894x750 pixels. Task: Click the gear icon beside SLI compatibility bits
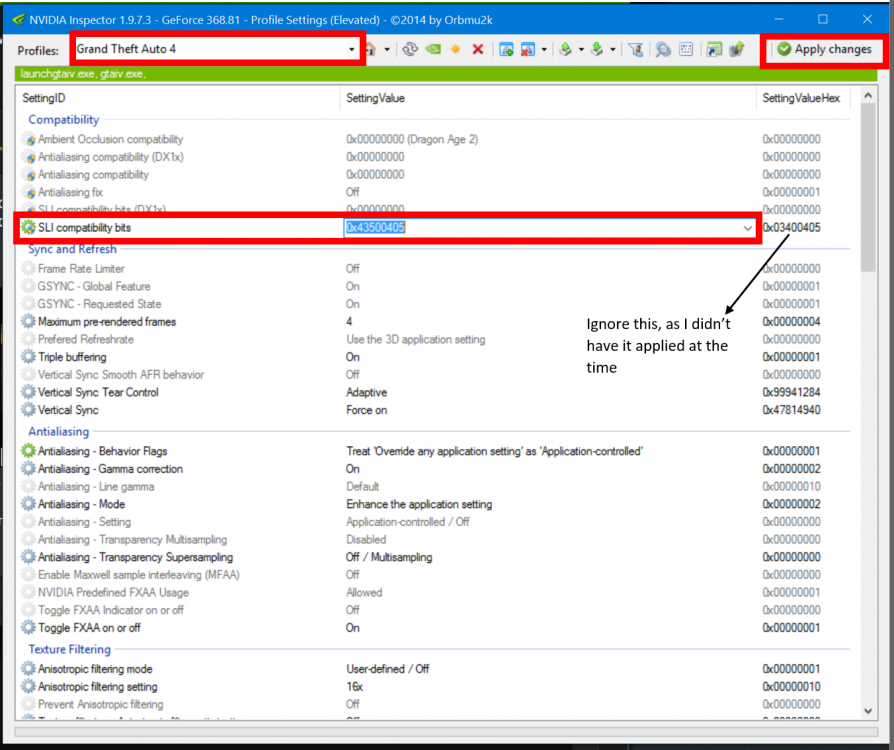[28, 228]
